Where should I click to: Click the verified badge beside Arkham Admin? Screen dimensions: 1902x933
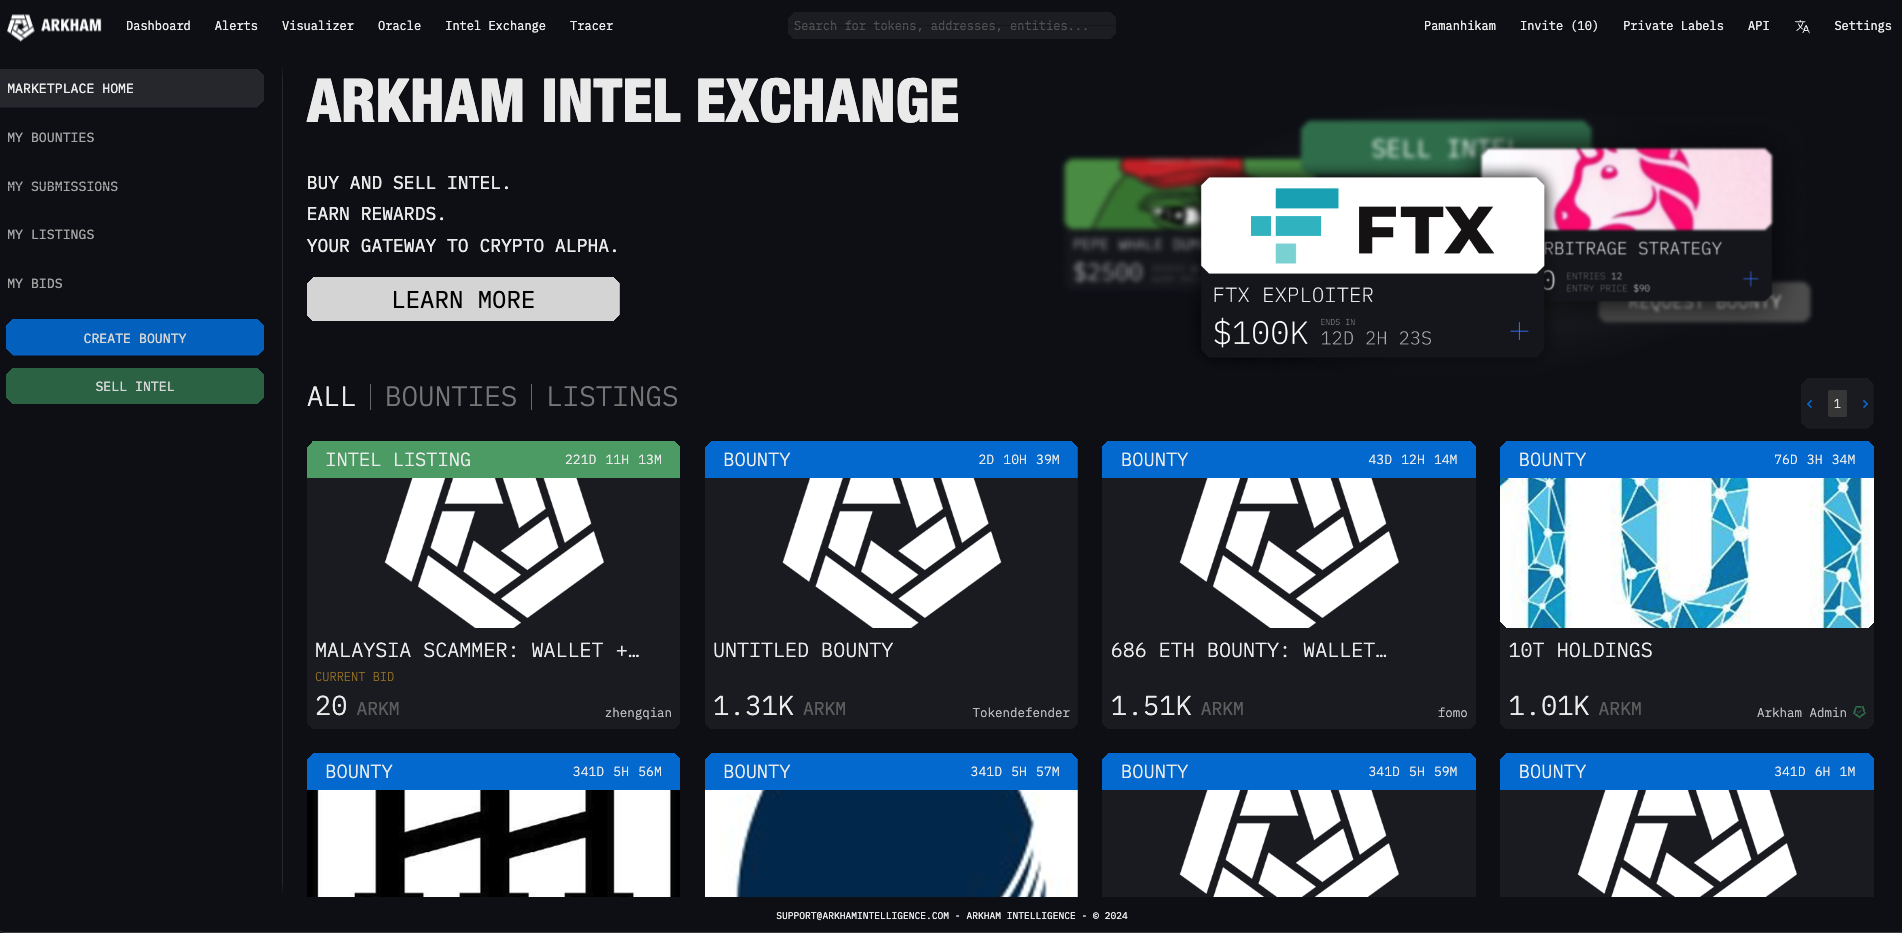coord(1859,712)
